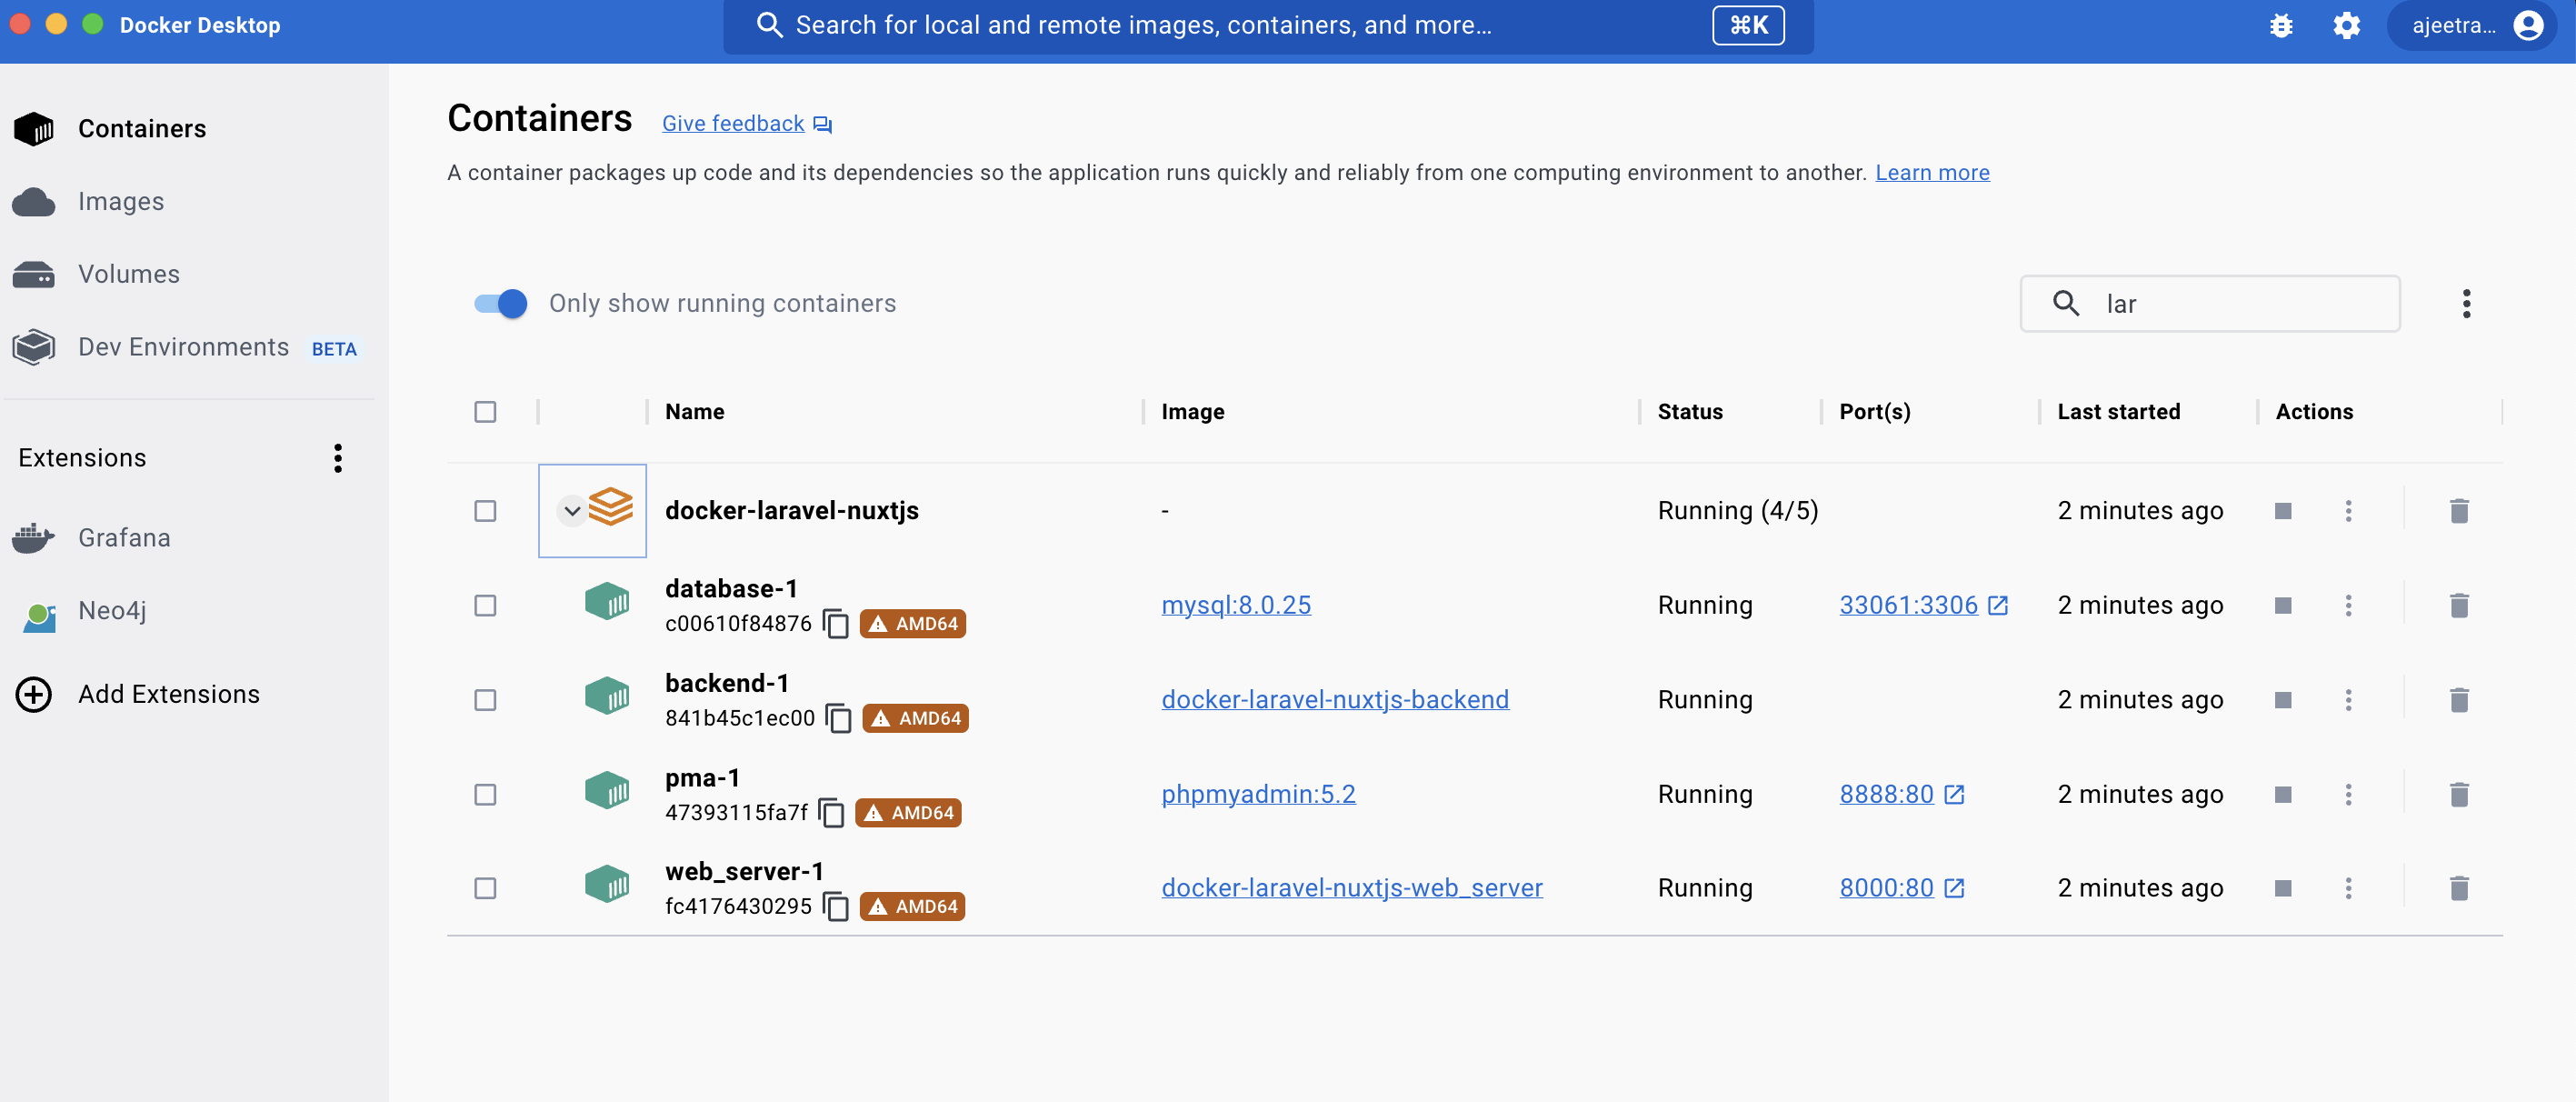Open the troubleshoot bug icon
The image size is (2576, 1102).
coord(2281,26)
